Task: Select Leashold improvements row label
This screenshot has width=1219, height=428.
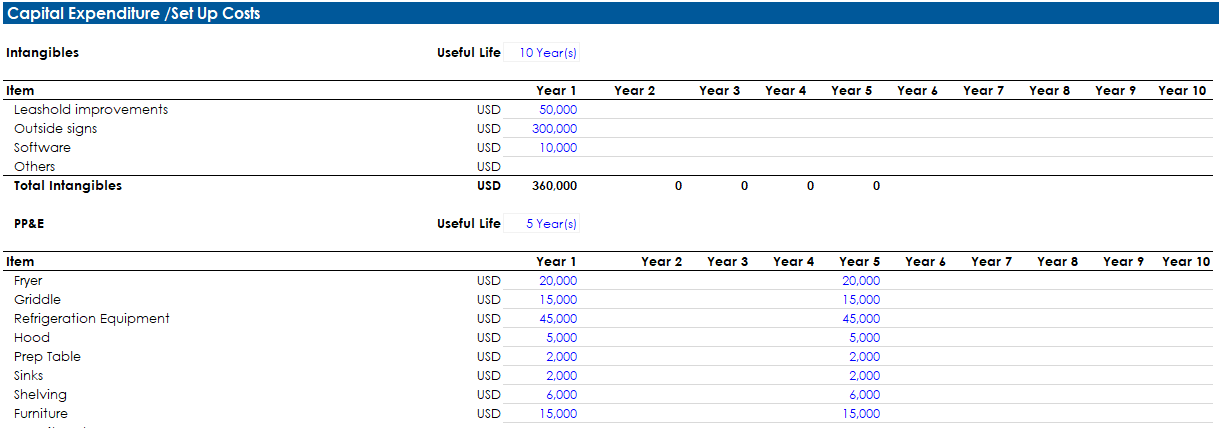Action: pos(91,110)
